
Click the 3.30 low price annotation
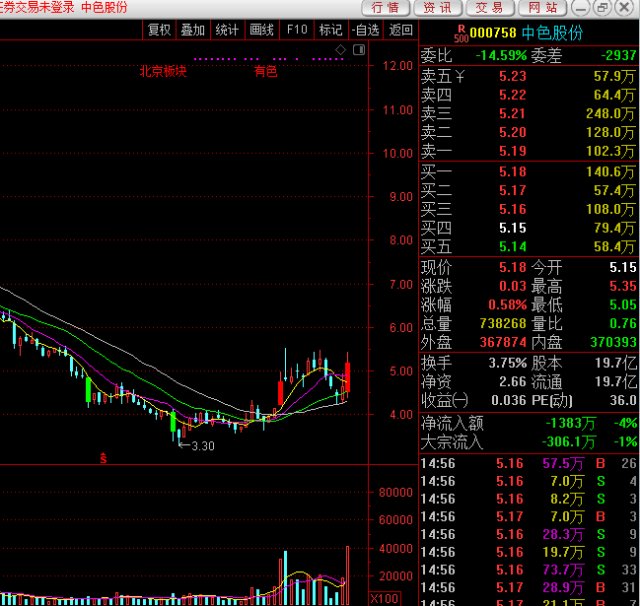coord(203,446)
